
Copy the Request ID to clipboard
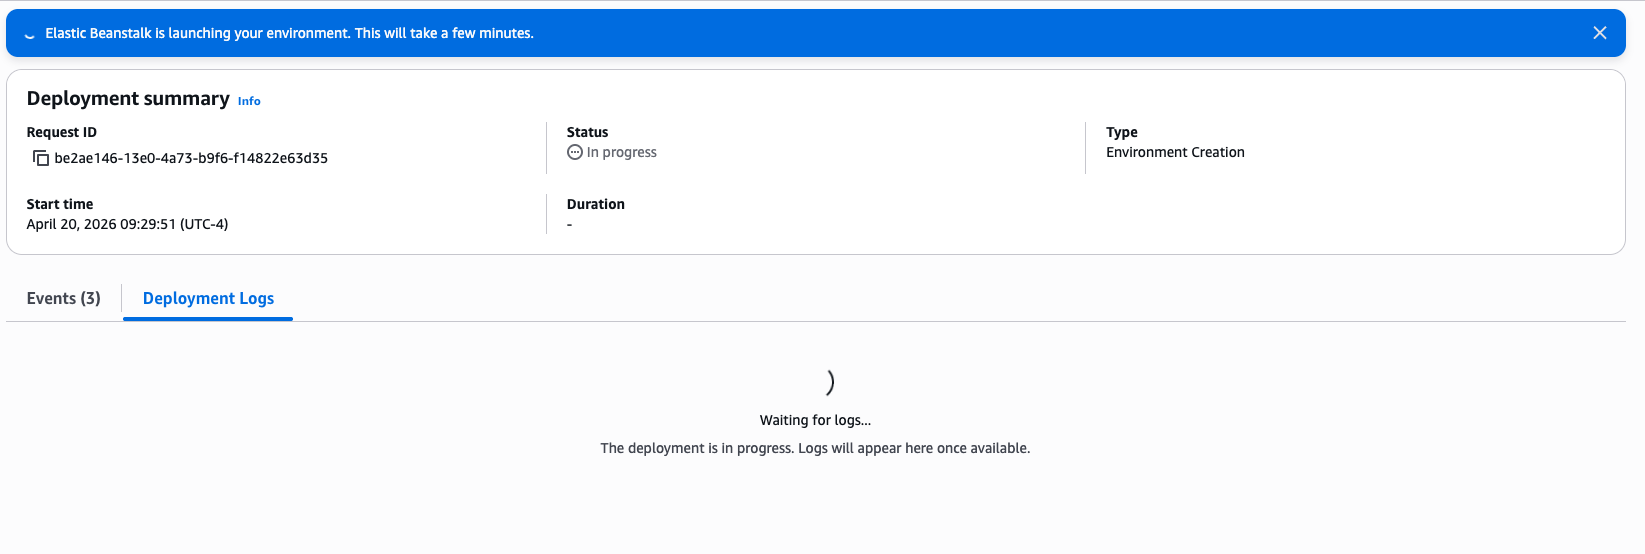click(41, 158)
